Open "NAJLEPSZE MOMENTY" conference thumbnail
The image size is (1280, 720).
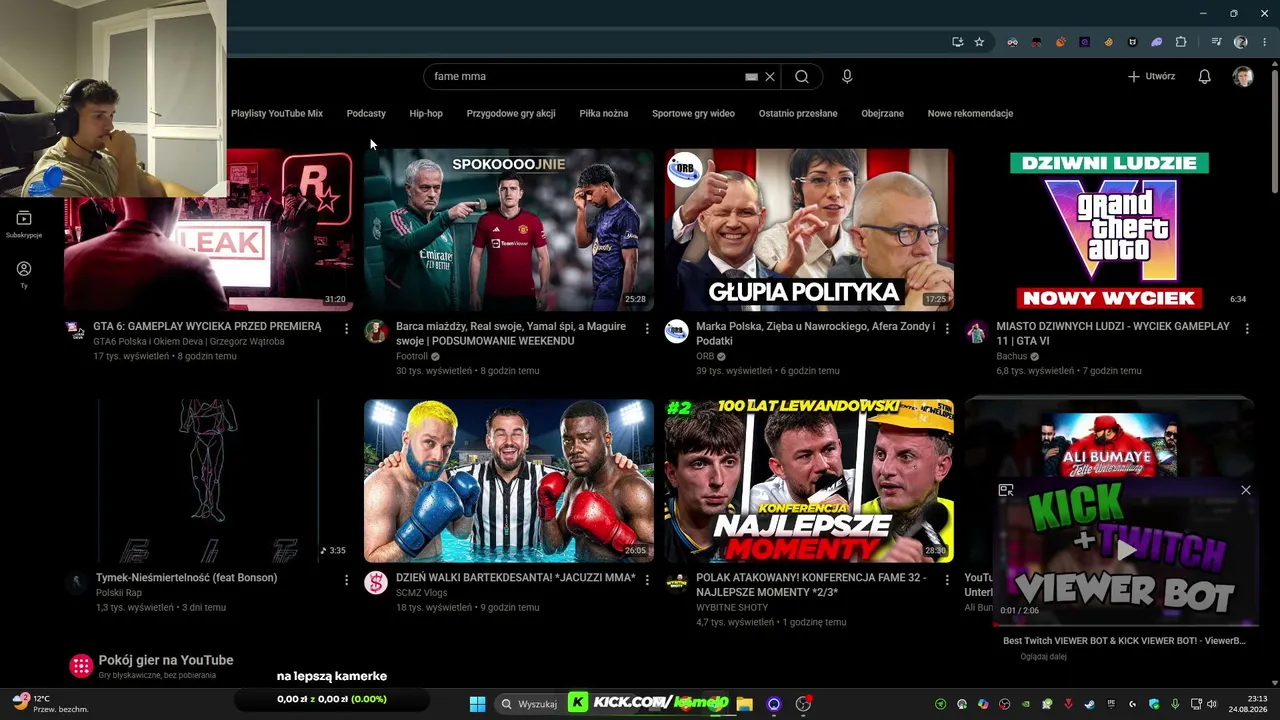pos(809,481)
